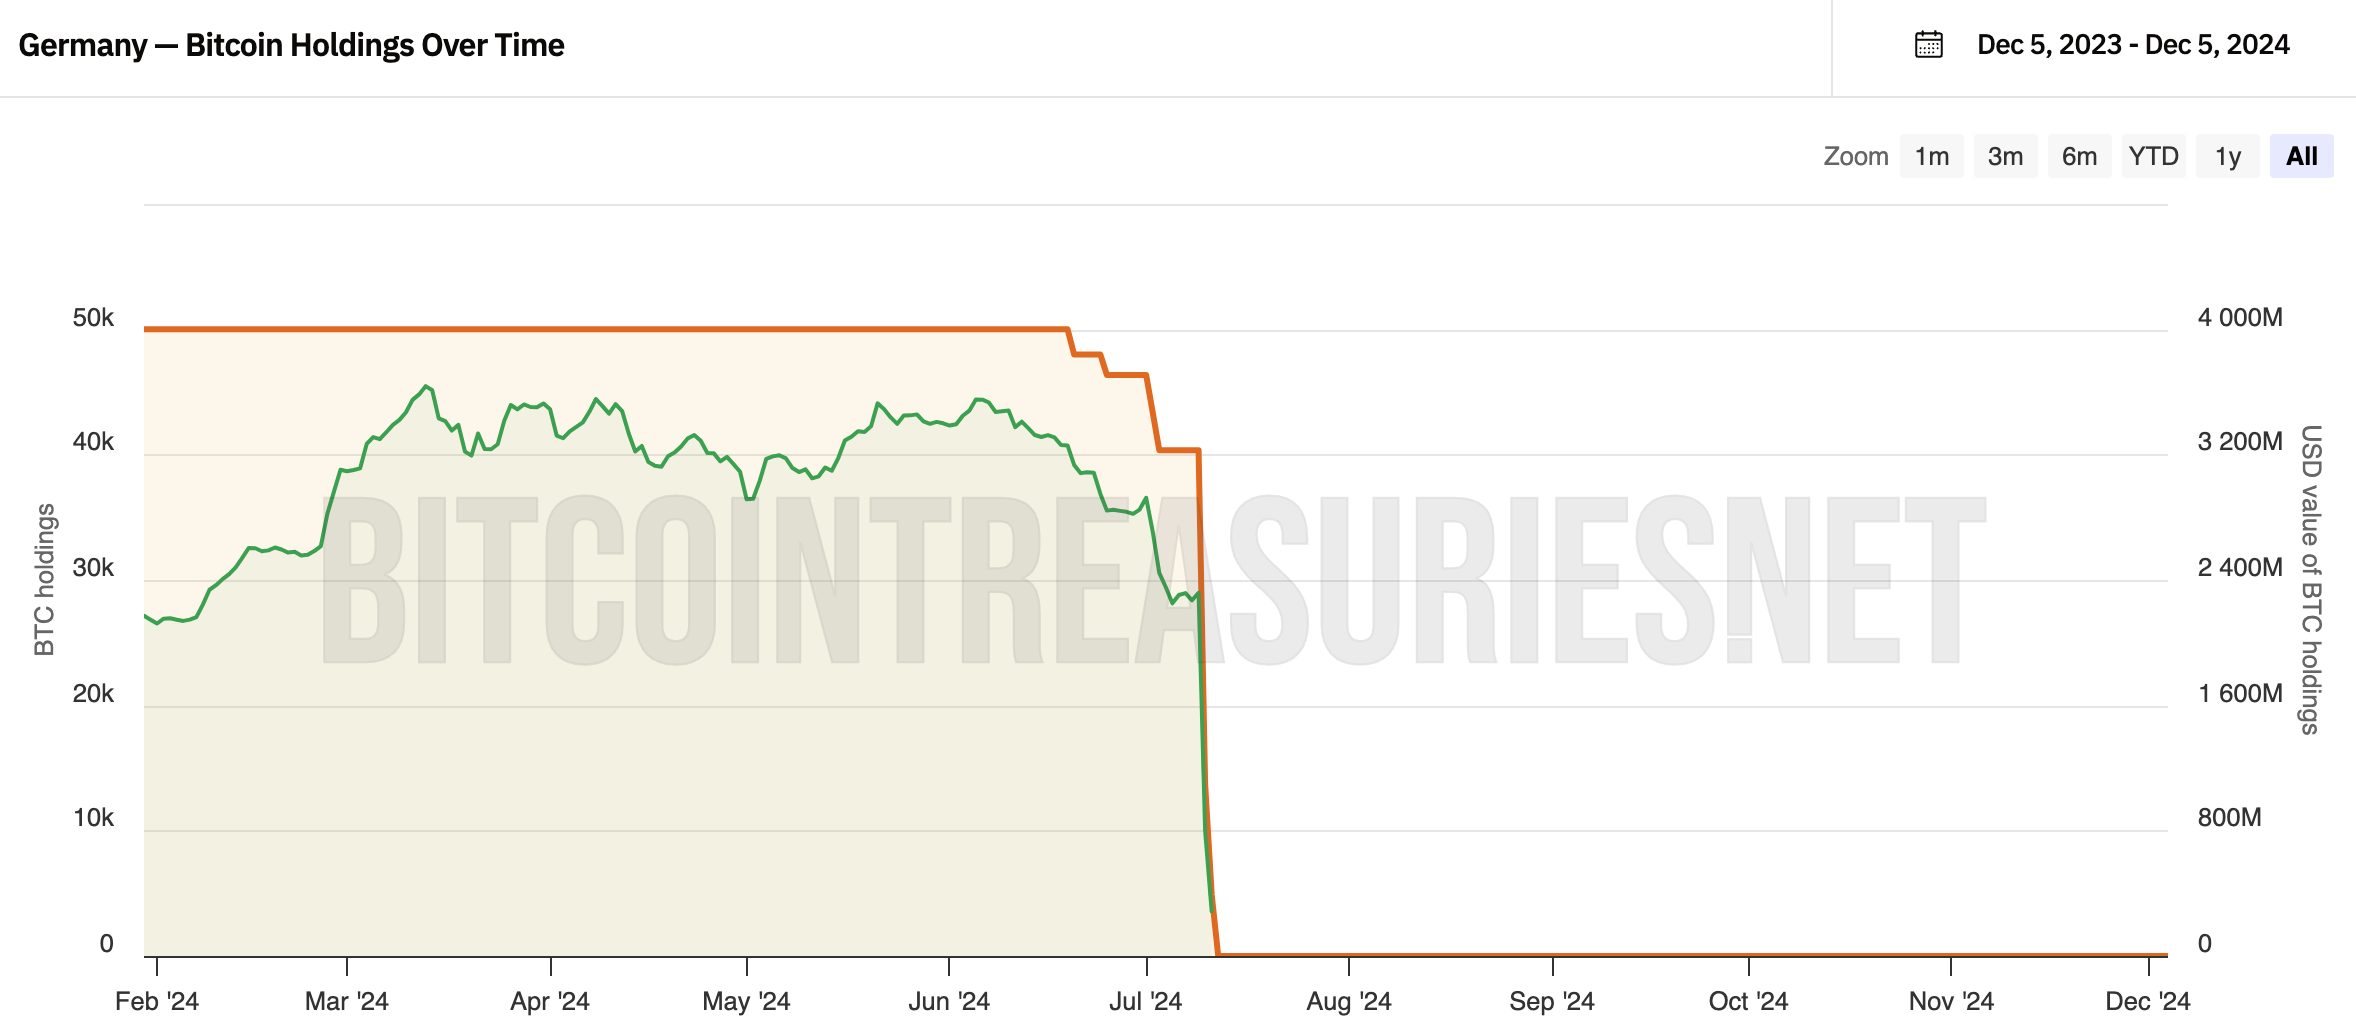Click the Jul '24 marker on the time axis
The image size is (2356, 1034).
1146,1000
